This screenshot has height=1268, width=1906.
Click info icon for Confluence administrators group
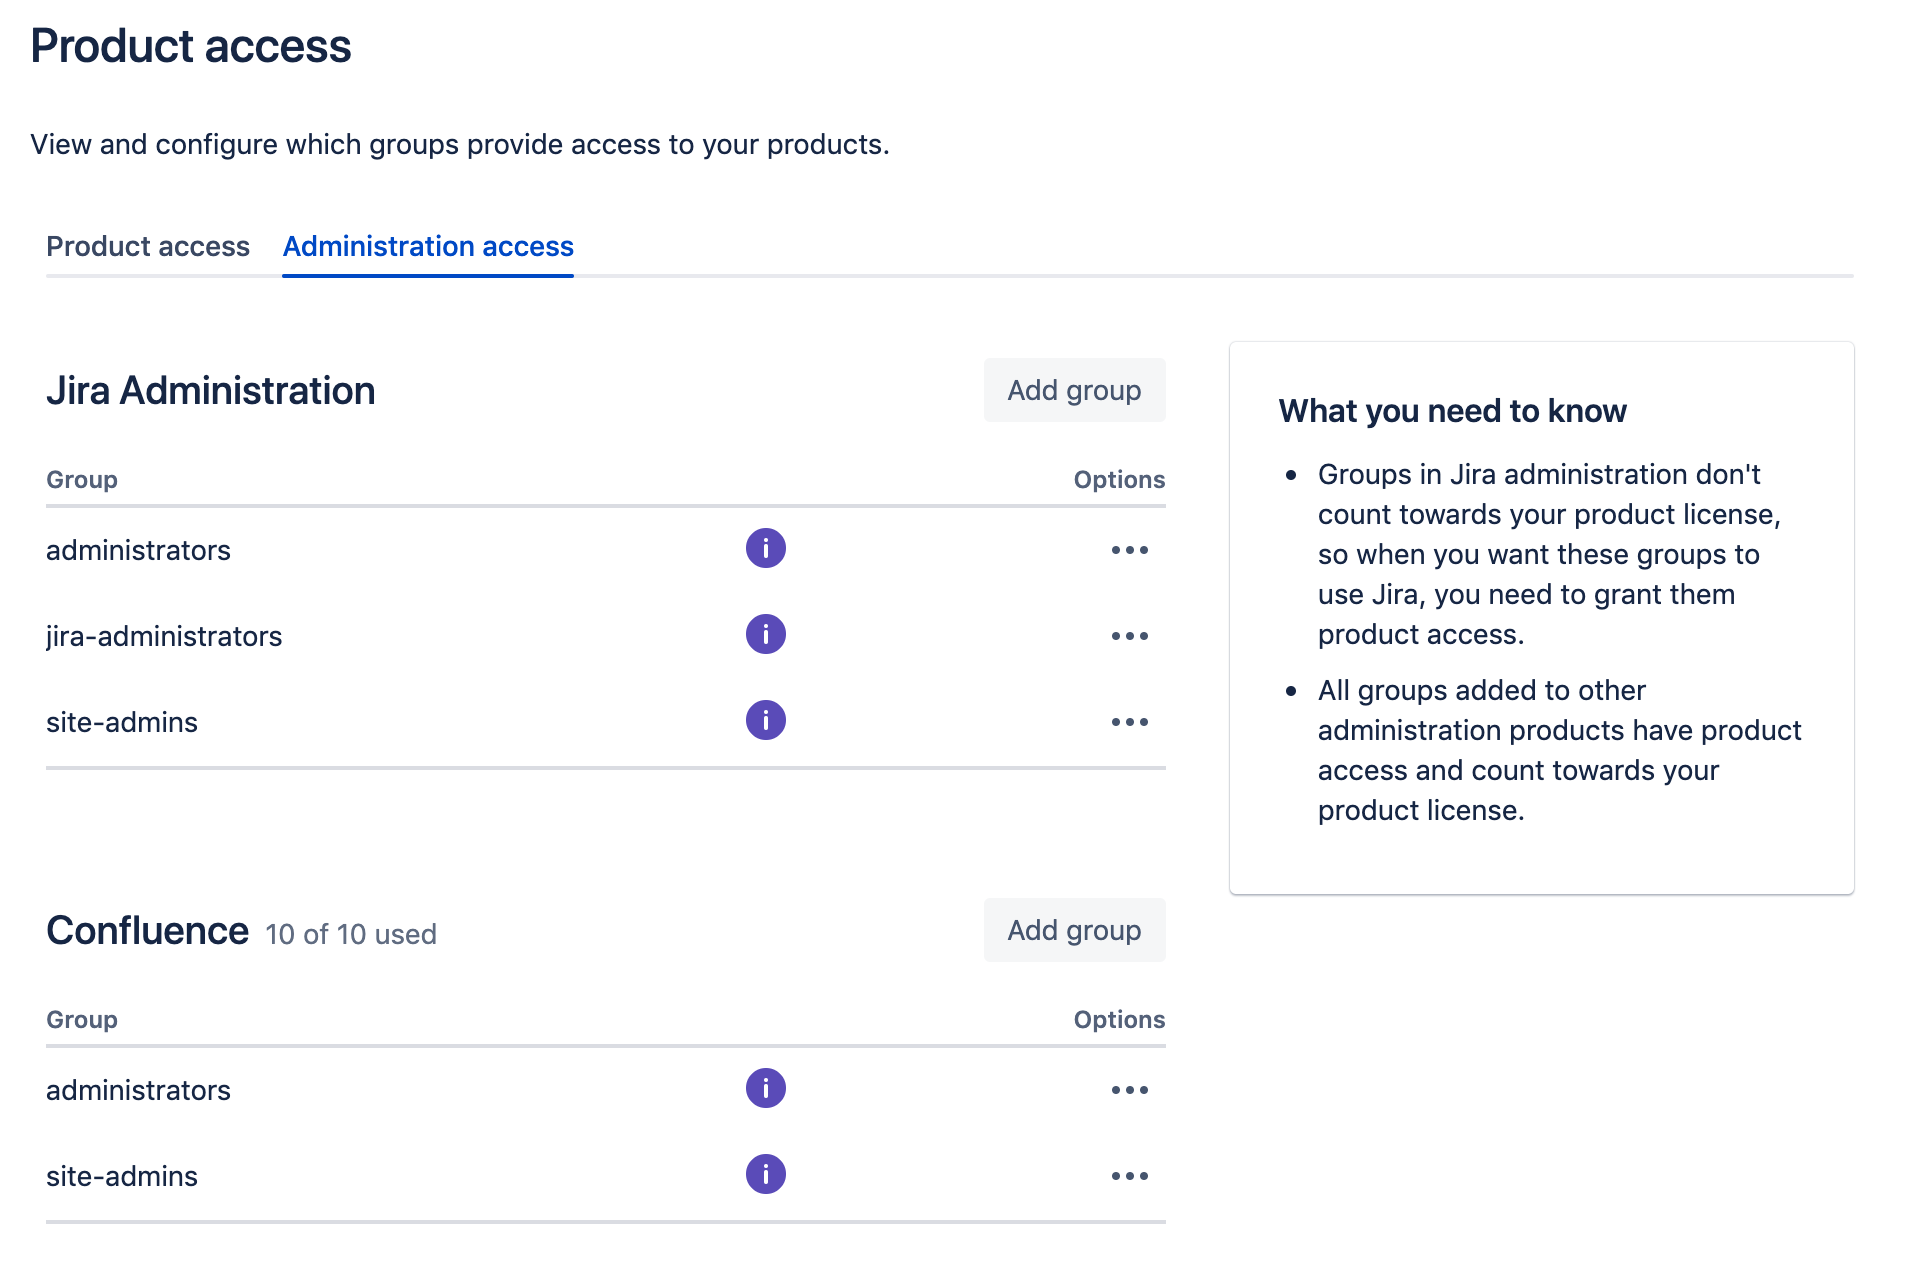(765, 1088)
